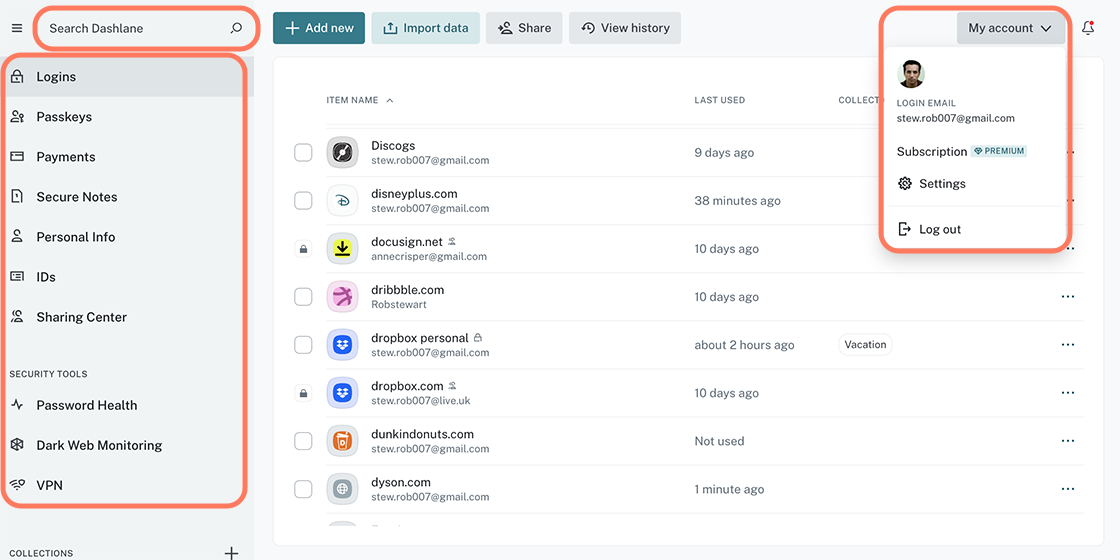Sort by Item Name column arrow
1120x560 pixels.
click(390, 100)
